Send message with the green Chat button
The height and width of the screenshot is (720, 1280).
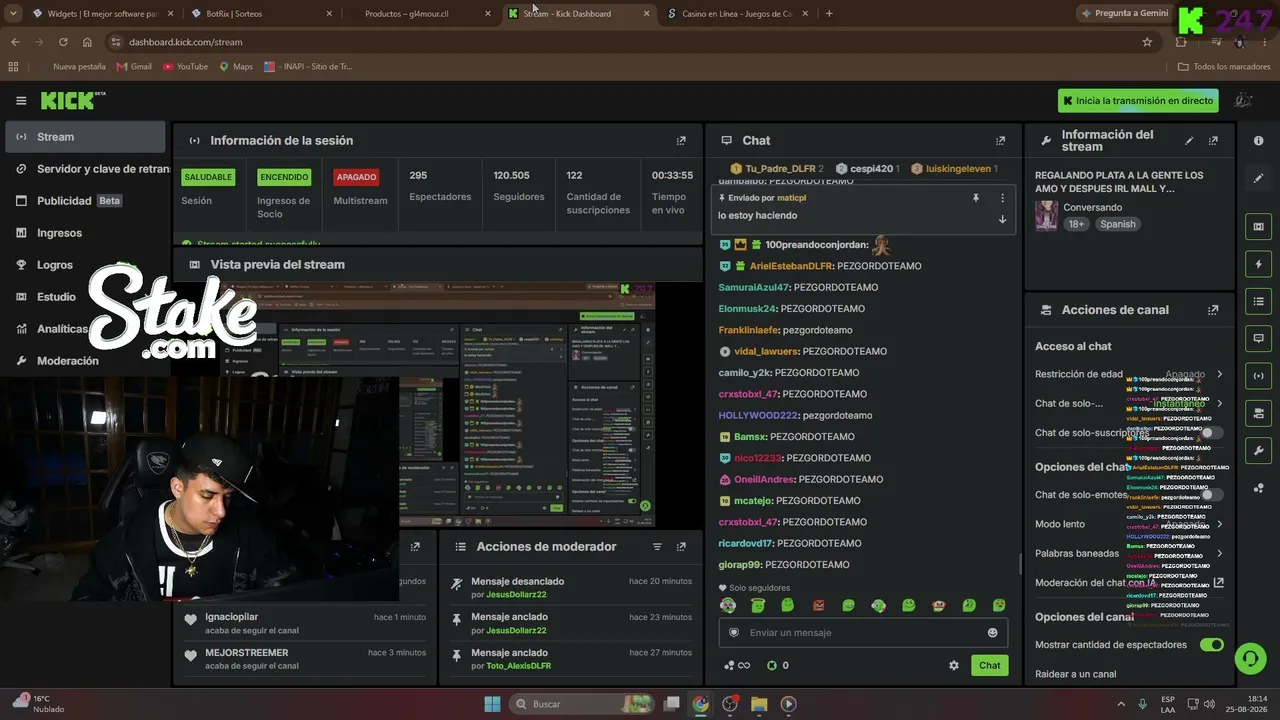coord(989,665)
